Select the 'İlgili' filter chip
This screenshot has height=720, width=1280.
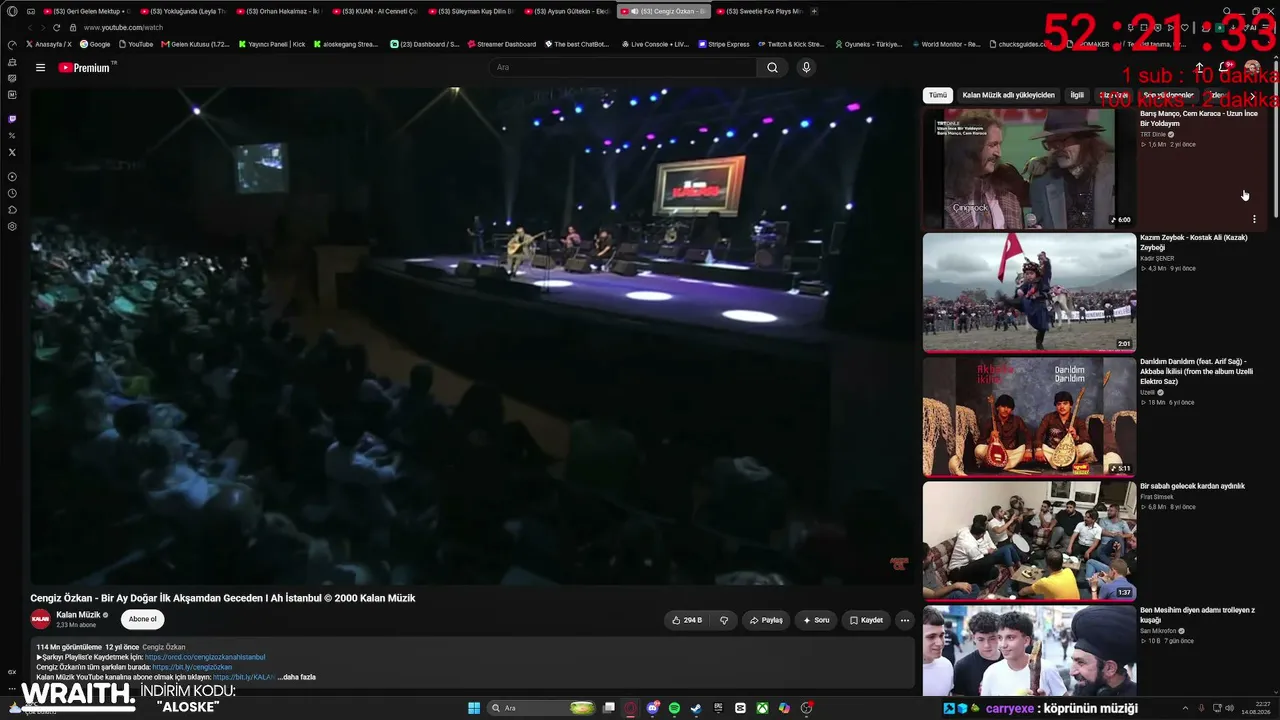click(1077, 95)
